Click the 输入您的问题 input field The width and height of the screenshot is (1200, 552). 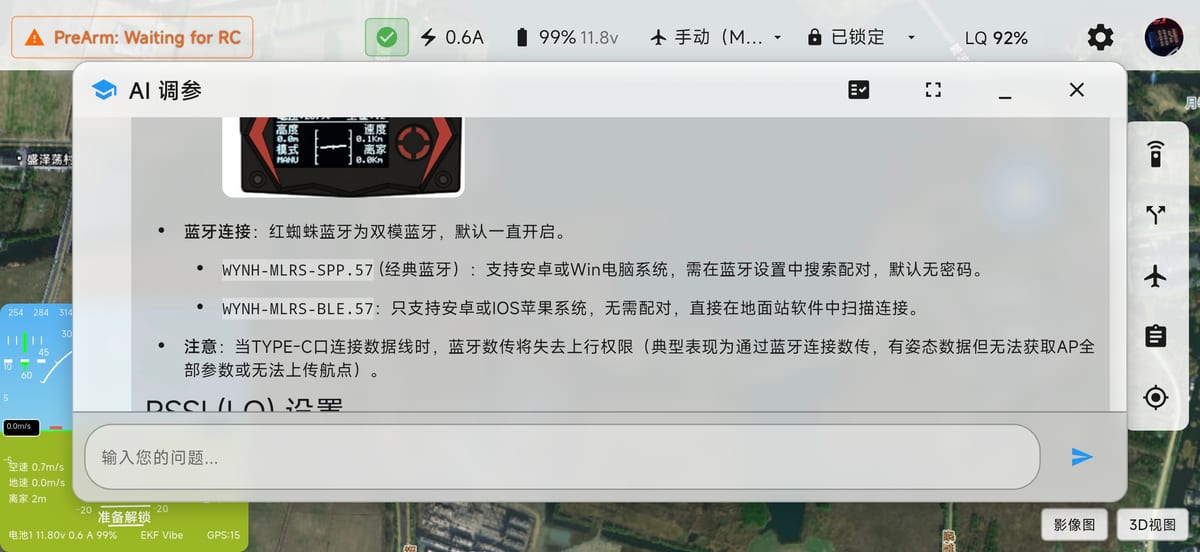pyautogui.click(x=562, y=457)
